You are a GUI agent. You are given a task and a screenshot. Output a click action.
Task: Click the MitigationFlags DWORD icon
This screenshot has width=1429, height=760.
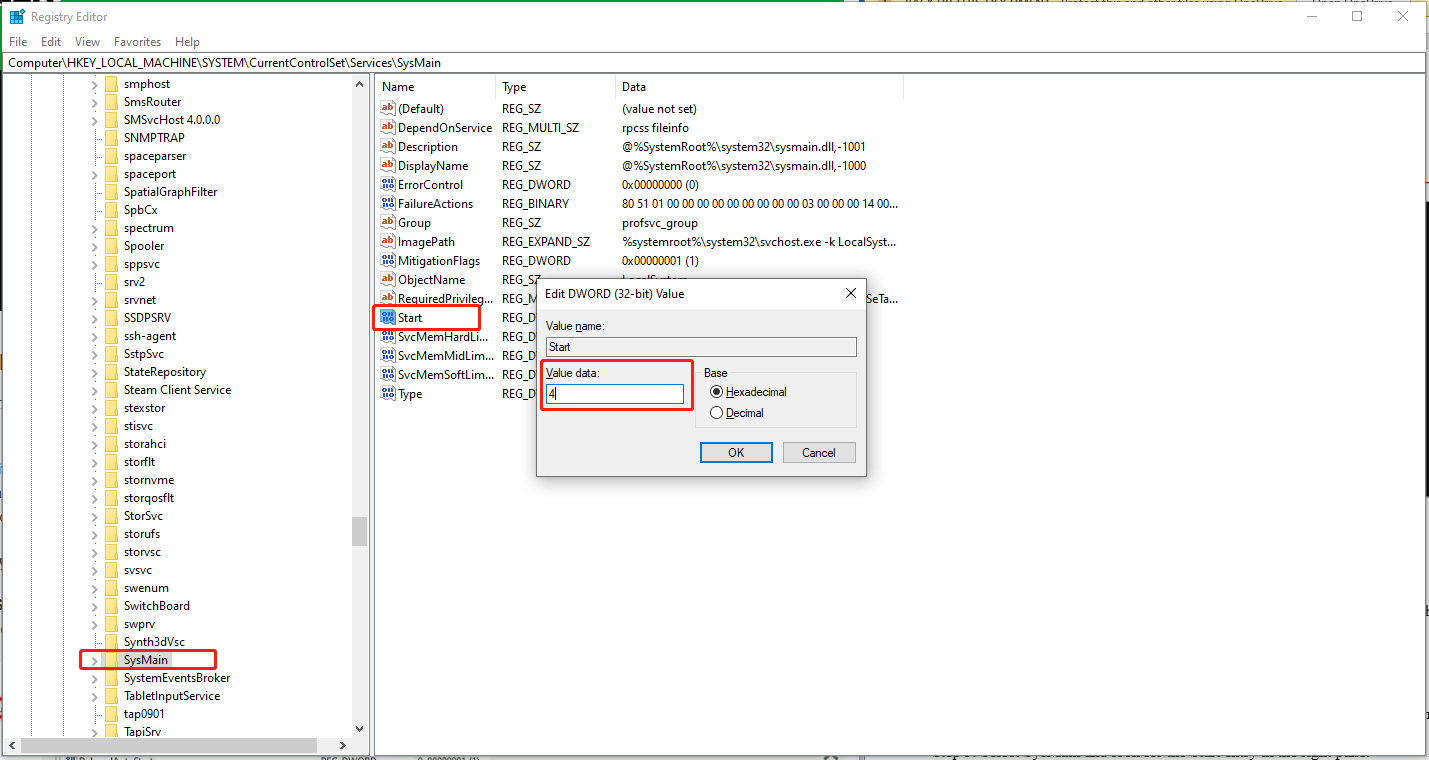coord(389,260)
